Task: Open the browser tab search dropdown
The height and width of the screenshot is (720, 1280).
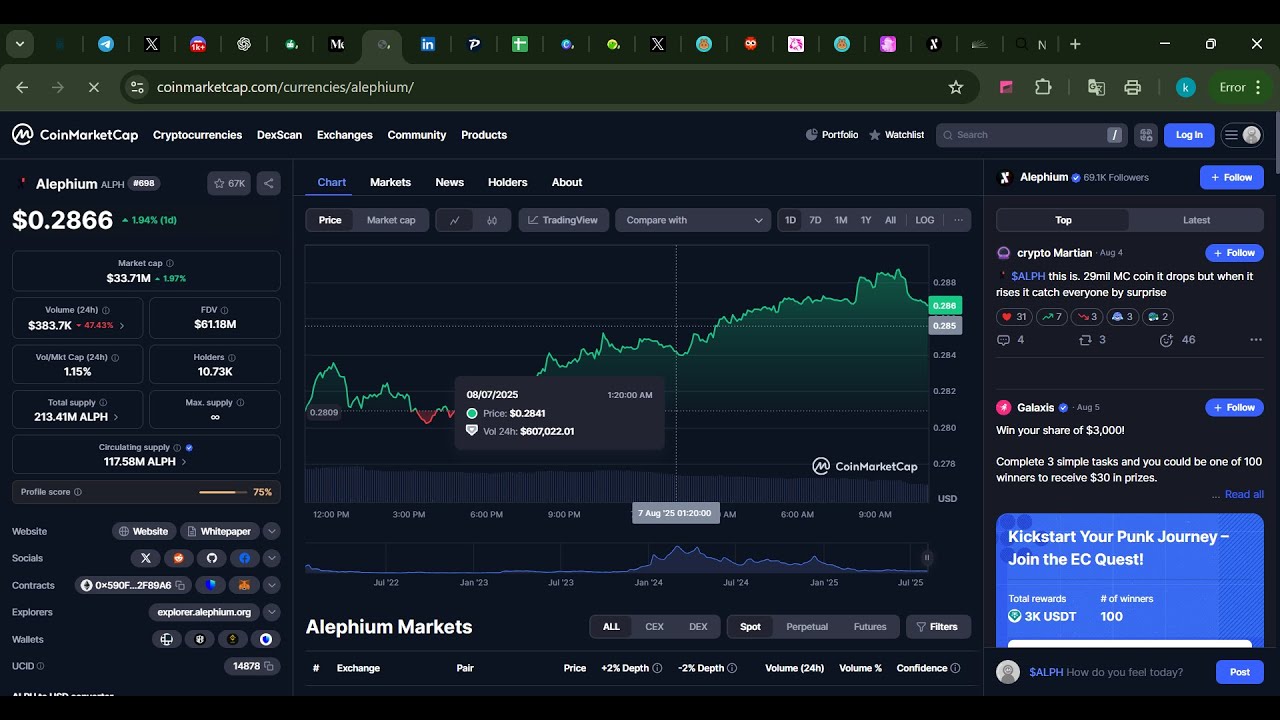Action: 20,44
